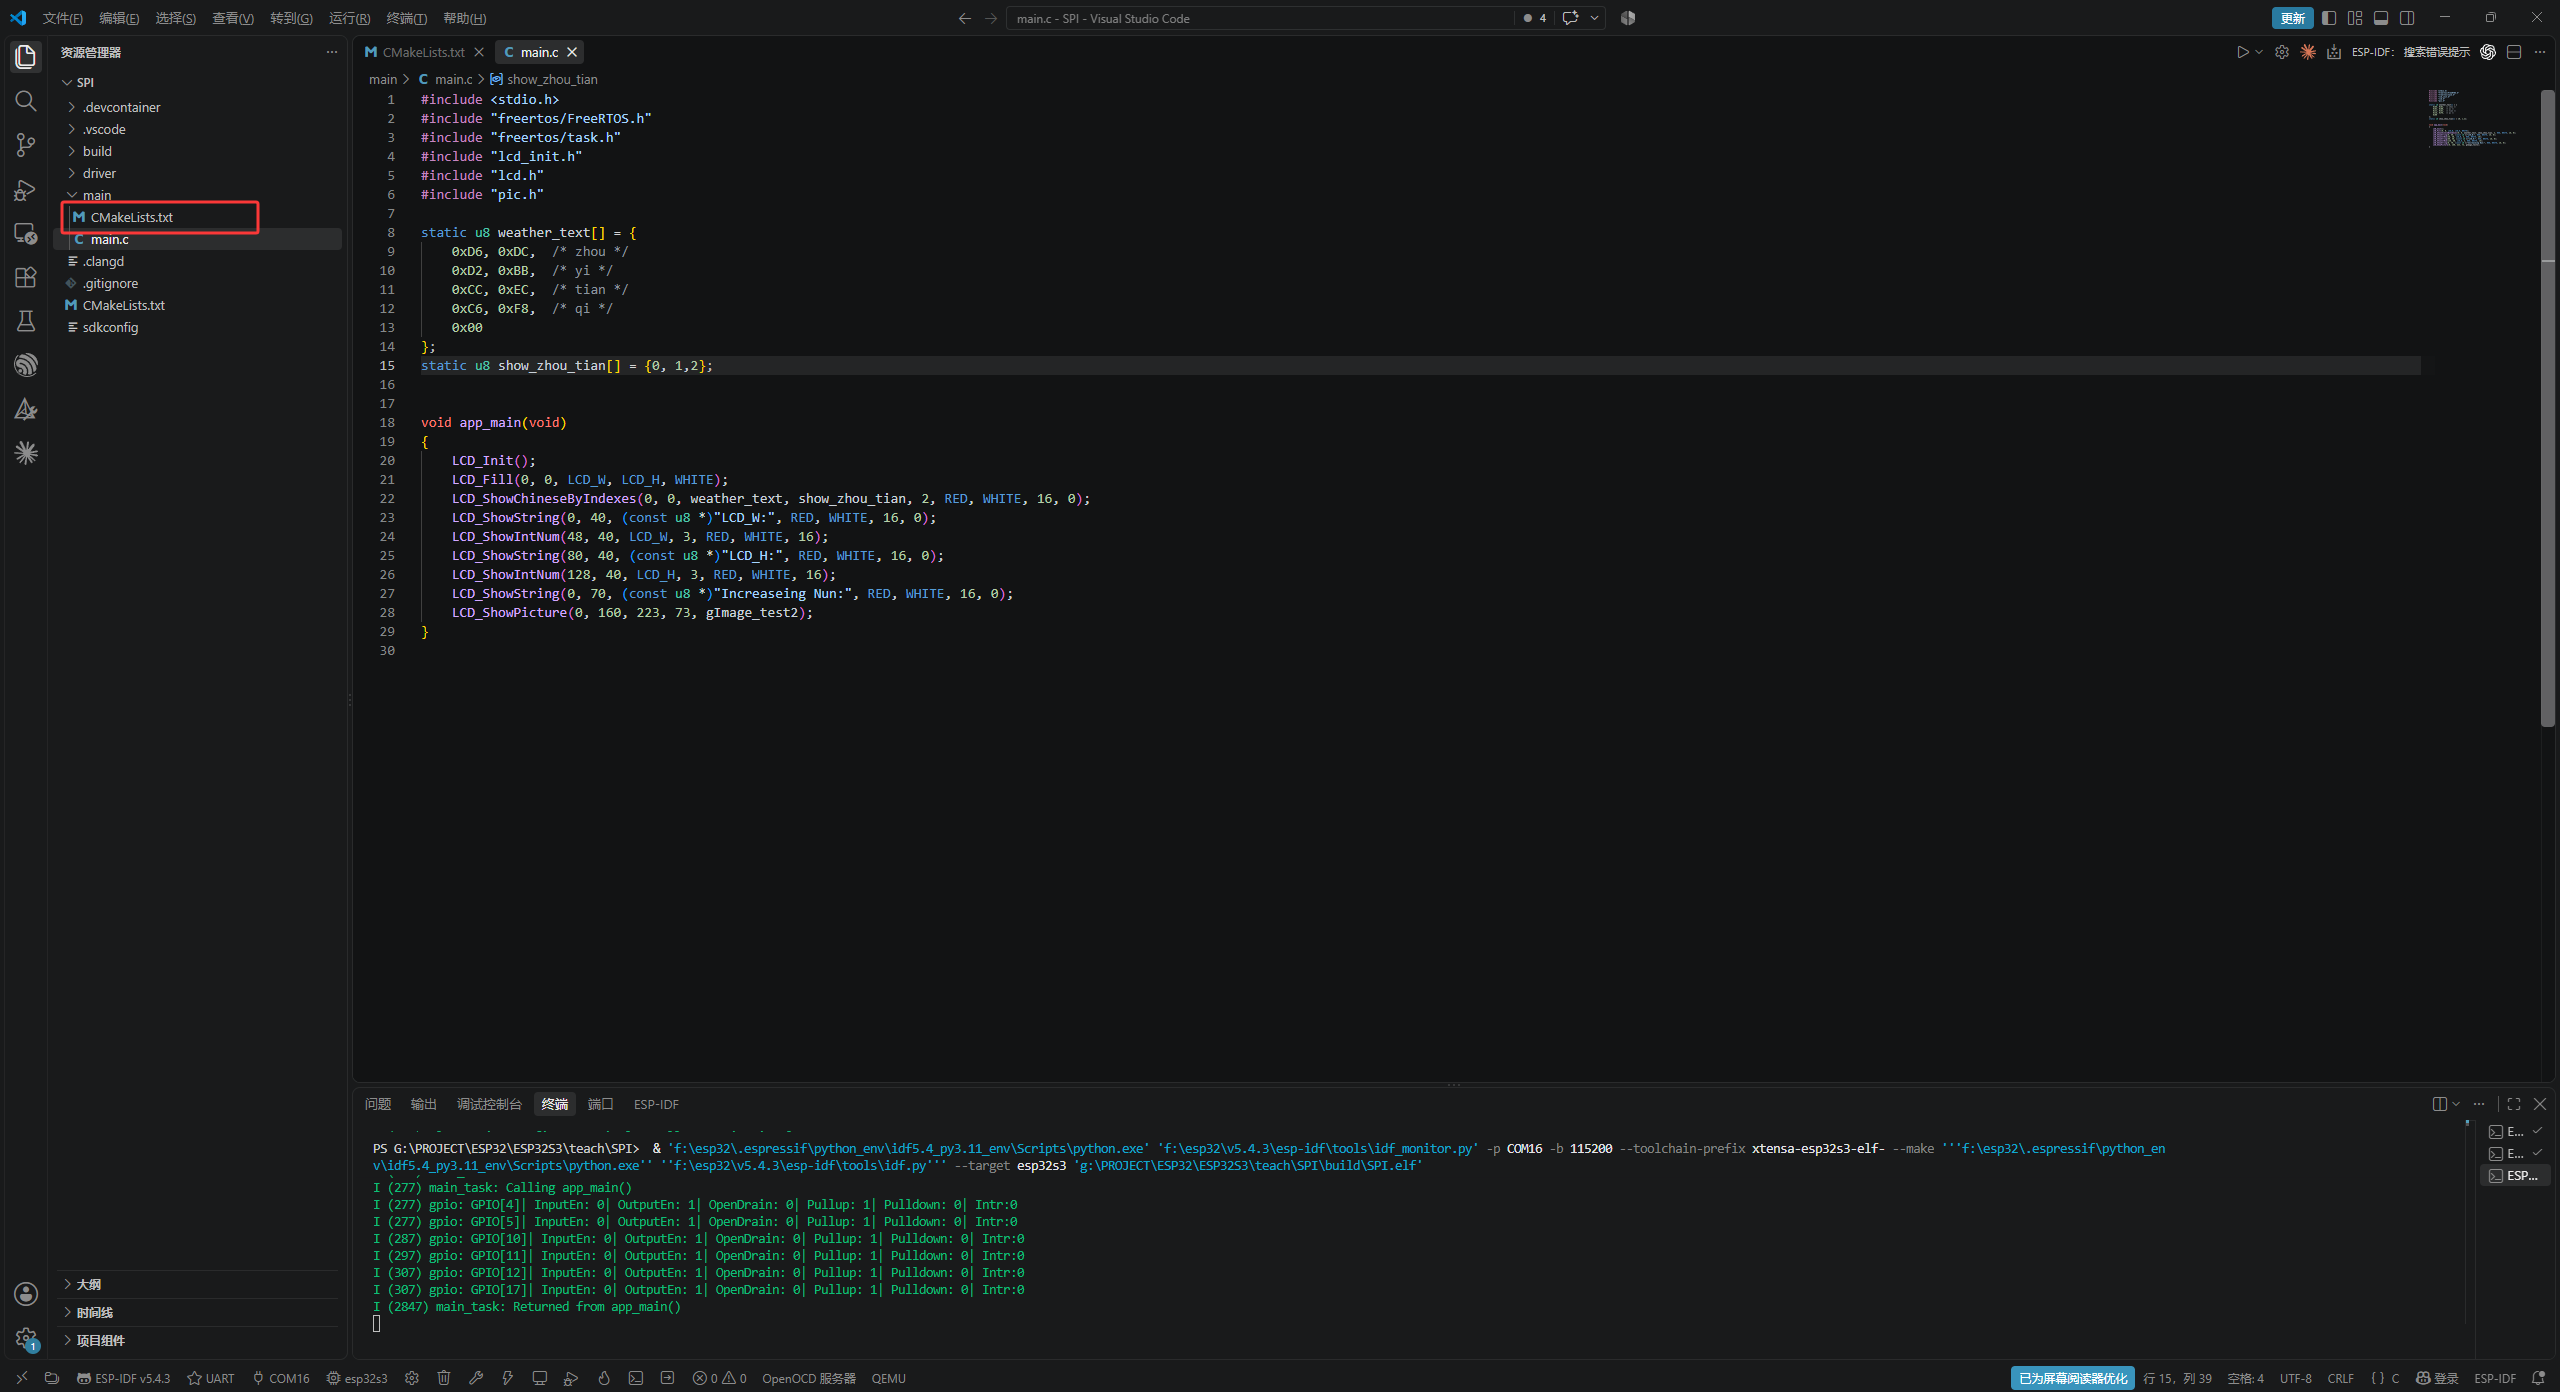The height and width of the screenshot is (1392, 2560).
Task: Click the CRLF line ending indicator
Action: (x=2340, y=1378)
